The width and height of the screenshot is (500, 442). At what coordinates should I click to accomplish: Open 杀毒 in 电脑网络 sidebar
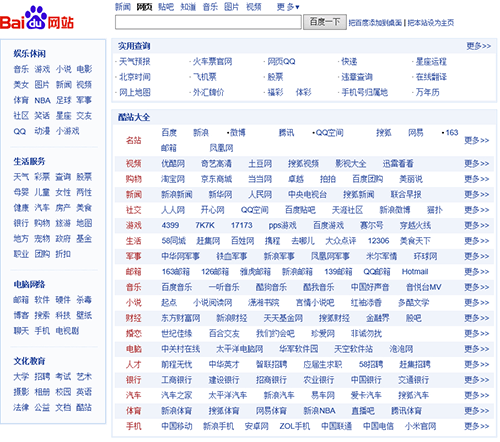[84, 300]
